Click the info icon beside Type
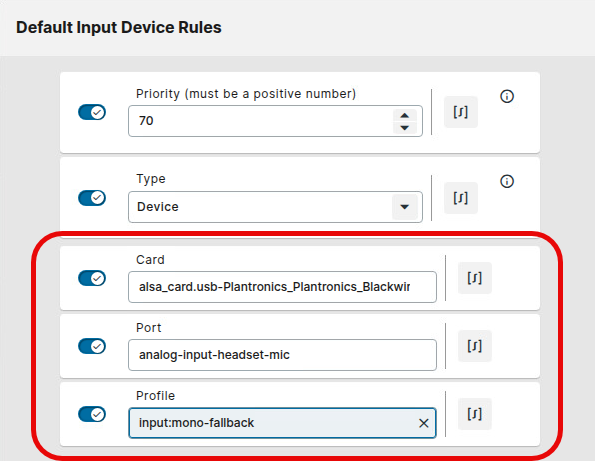 507,181
